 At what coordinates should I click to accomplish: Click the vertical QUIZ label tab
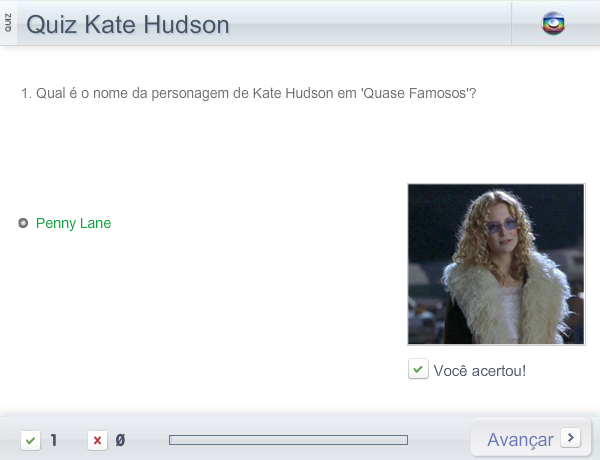tap(8, 23)
